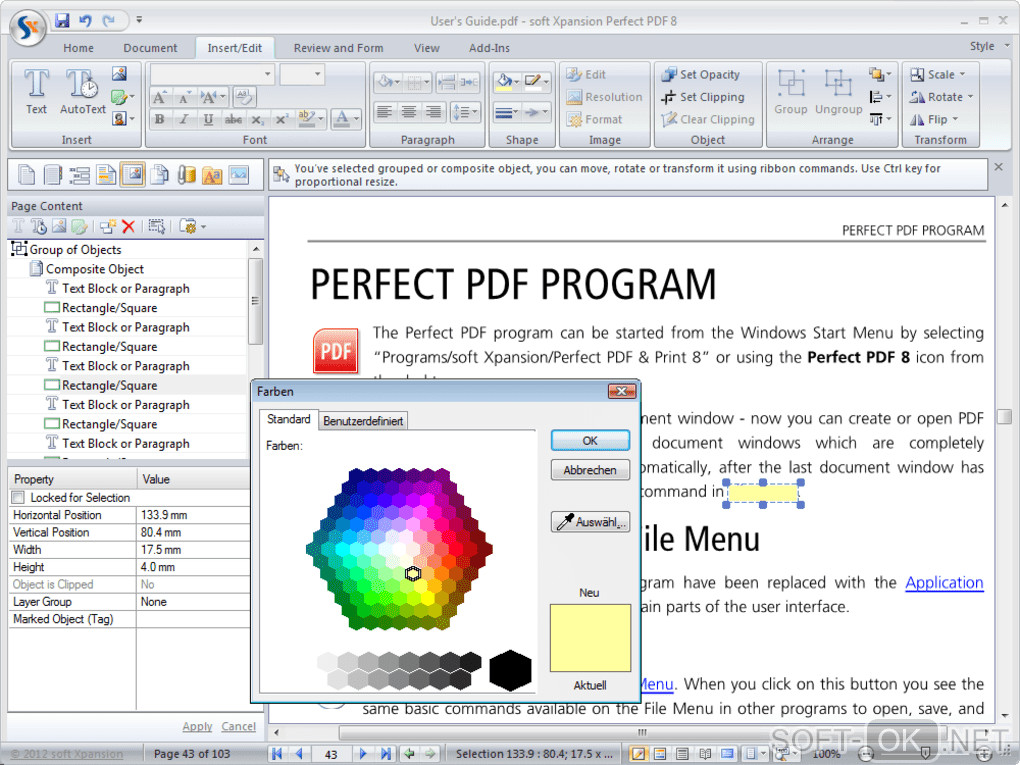The height and width of the screenshot is (765, 1020).
Task: Click the Ungroup objects icon
Action: point(839,92)
